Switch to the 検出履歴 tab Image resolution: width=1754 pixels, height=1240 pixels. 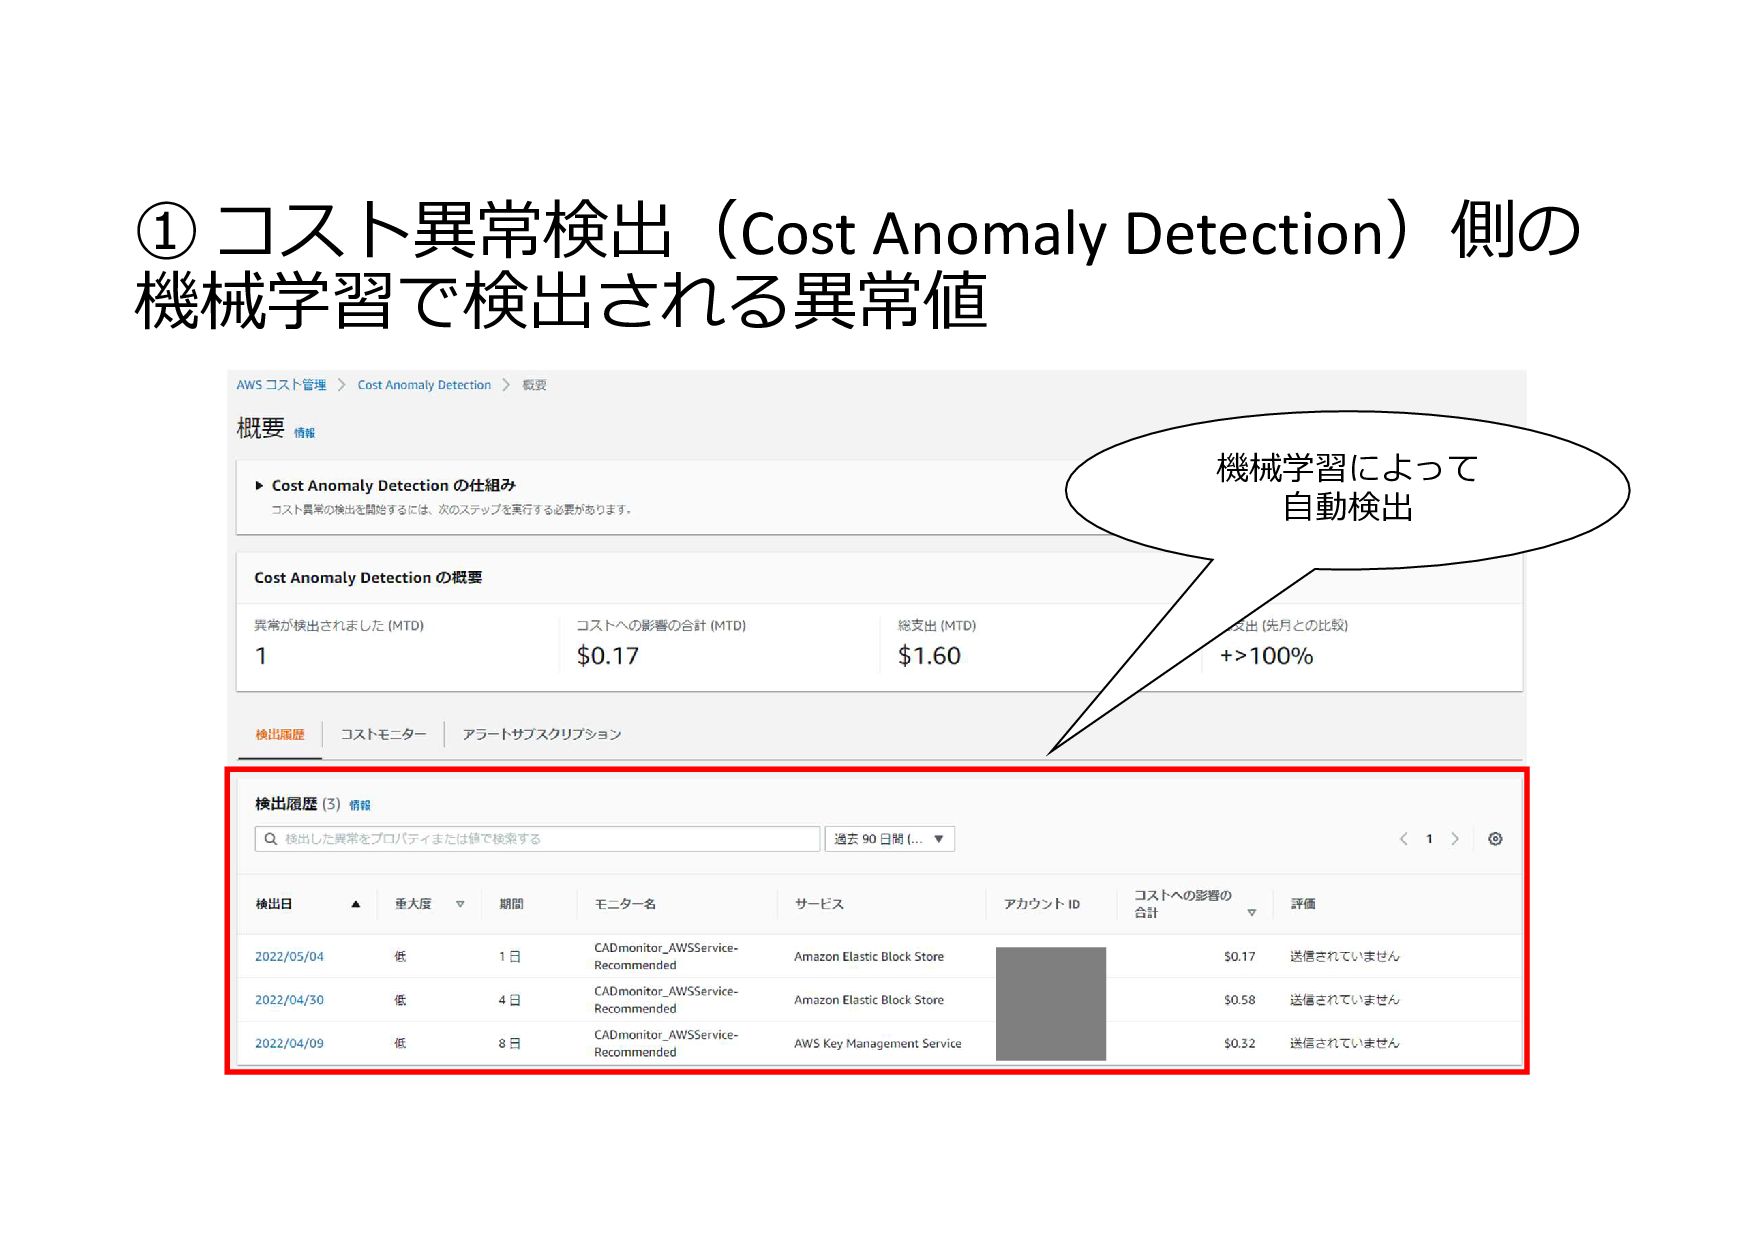(279, 734)
